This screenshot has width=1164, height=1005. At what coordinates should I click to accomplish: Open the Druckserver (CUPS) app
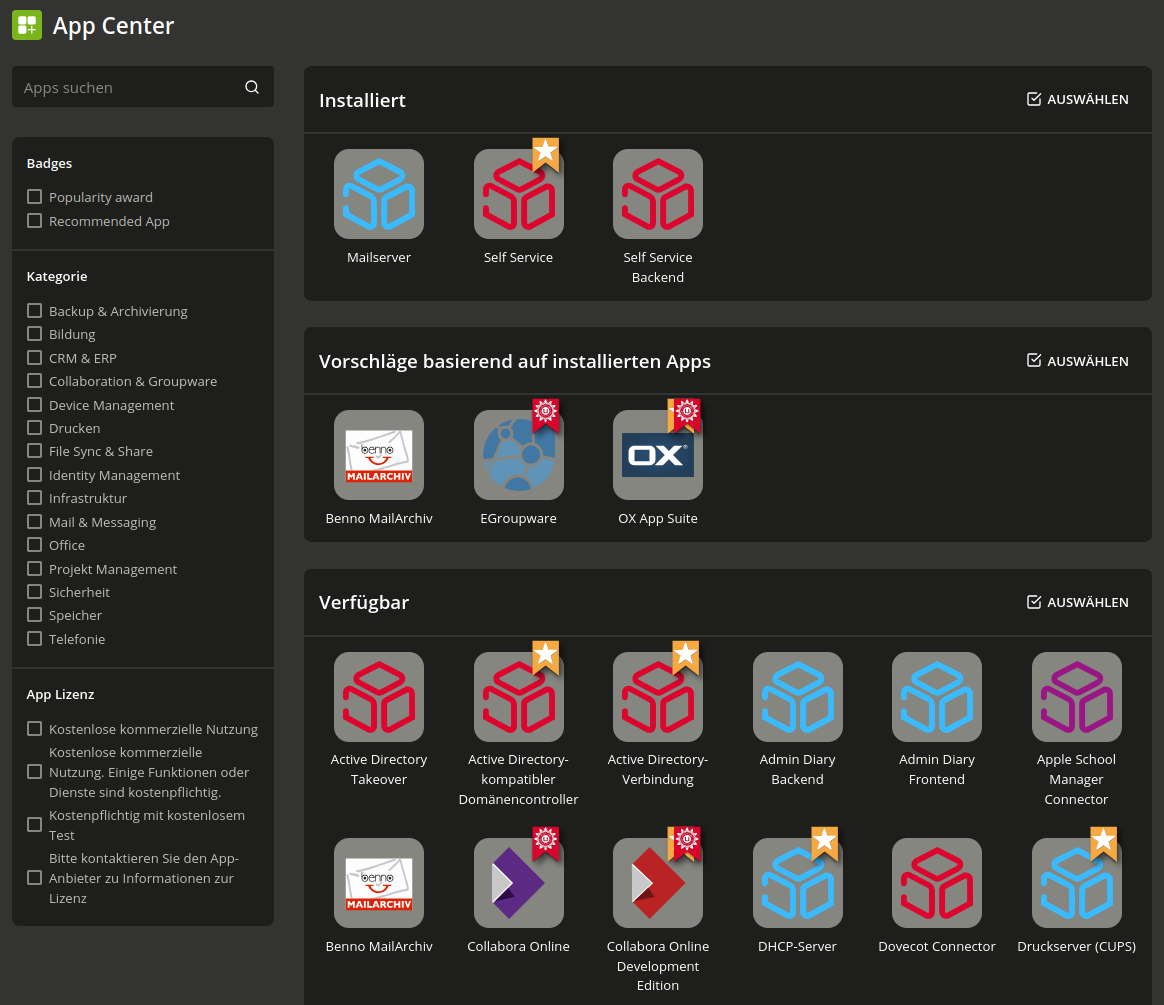click(1076, 883)
